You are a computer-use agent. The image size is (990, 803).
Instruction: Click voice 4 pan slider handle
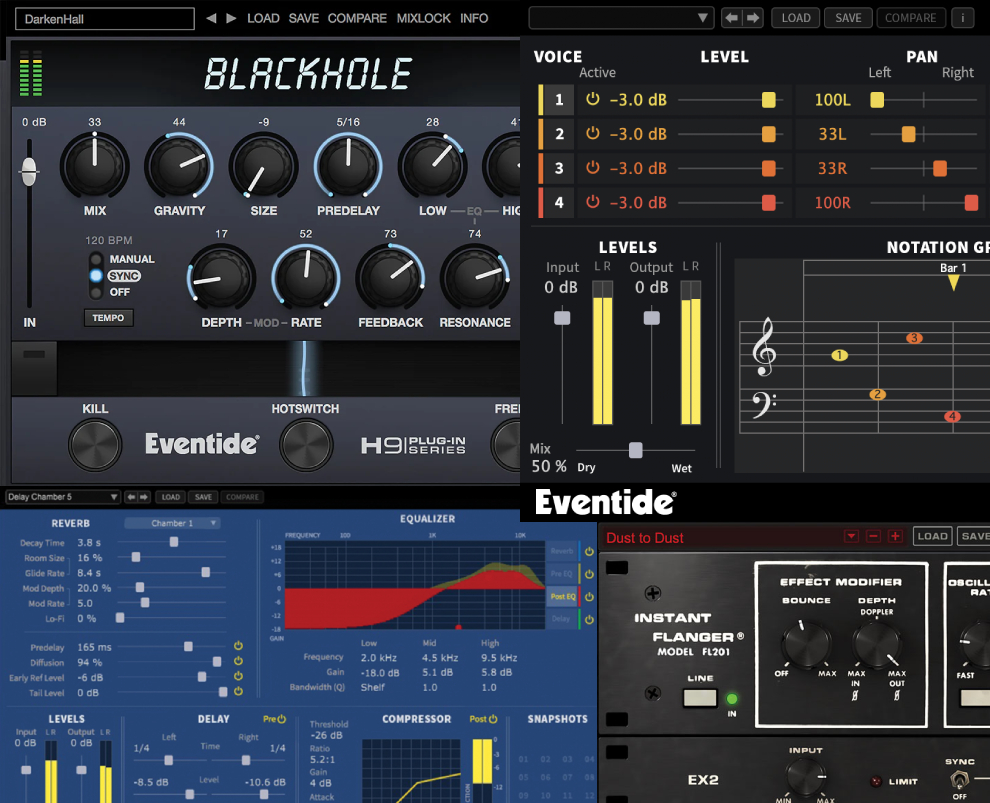pyautogui.click(x=971, y=202)
